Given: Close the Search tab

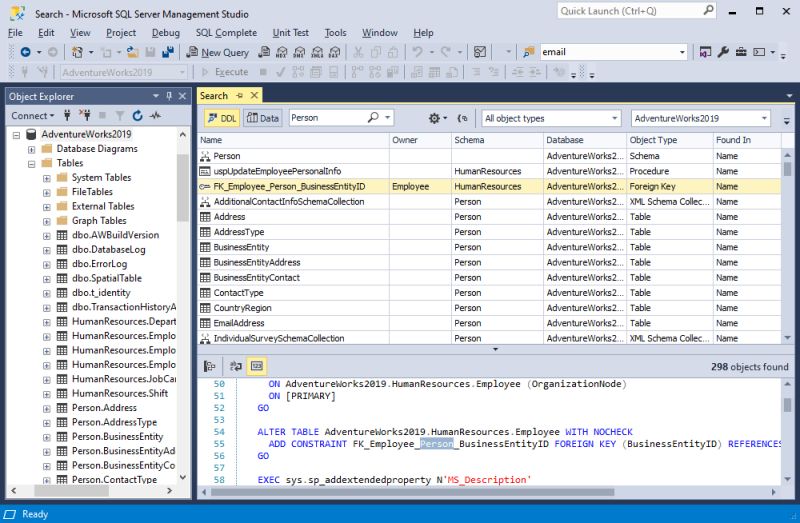Looking at the screenshot, I should (x=254, y=95).
